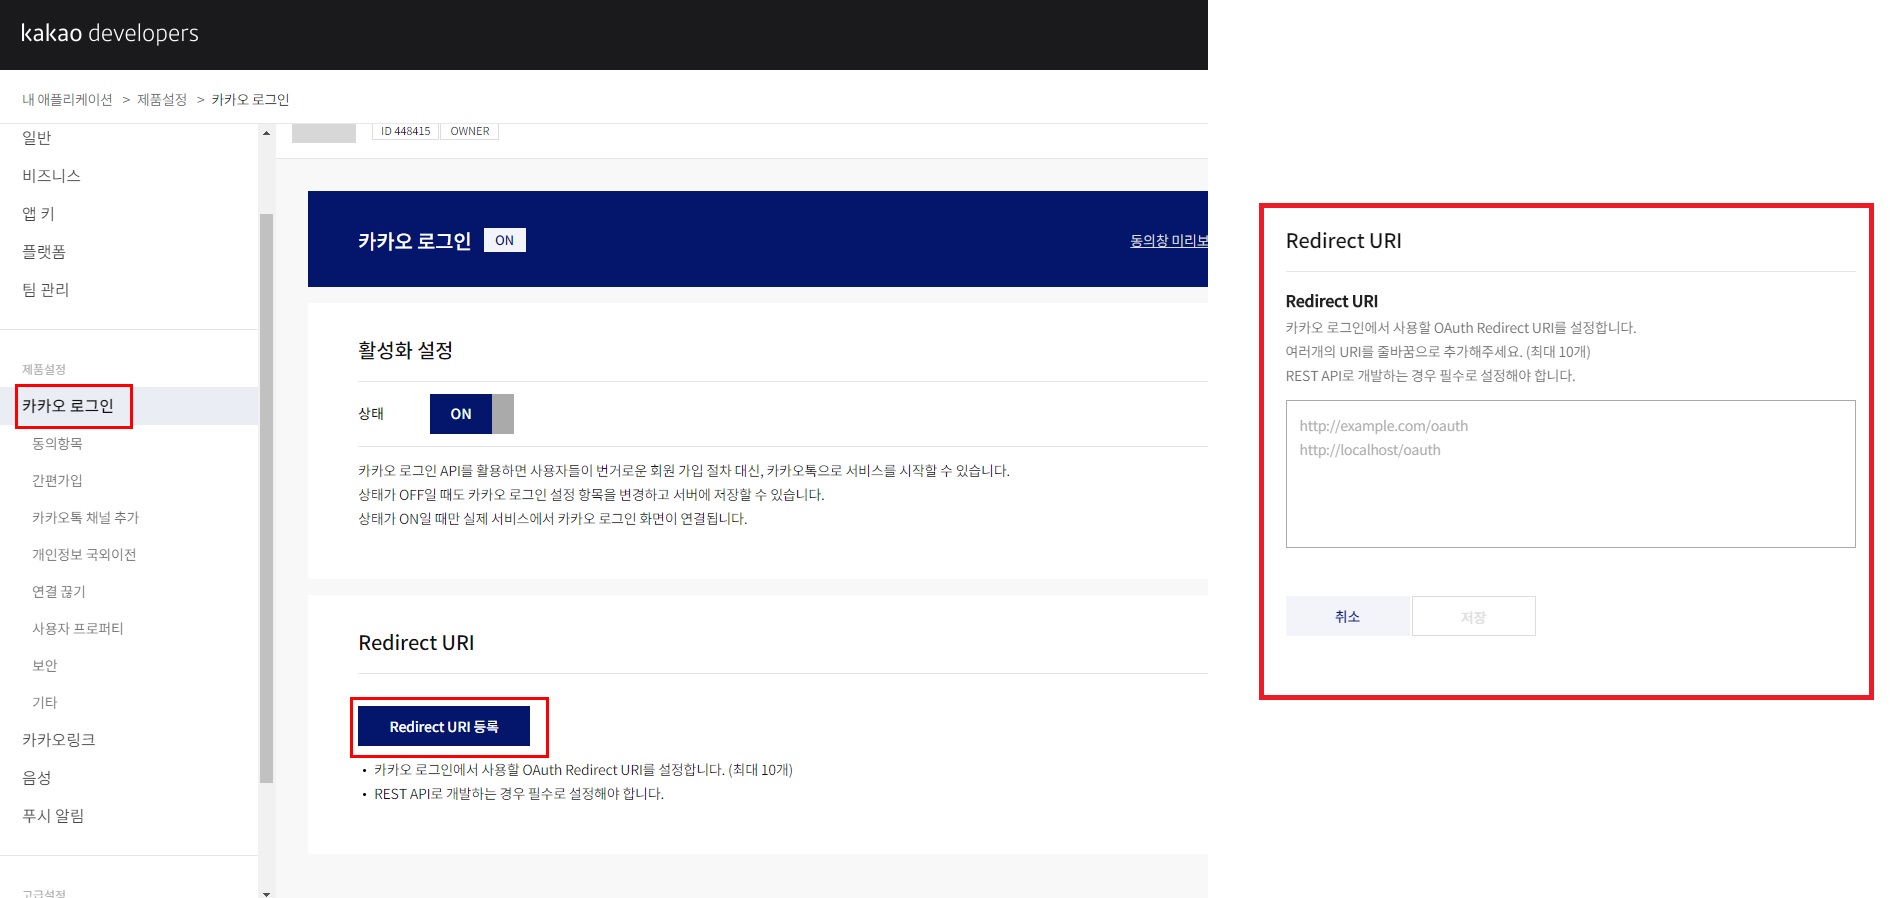Click the kakao developers logo
Screen dimensions: 1904x898
[x=110, y=33]
